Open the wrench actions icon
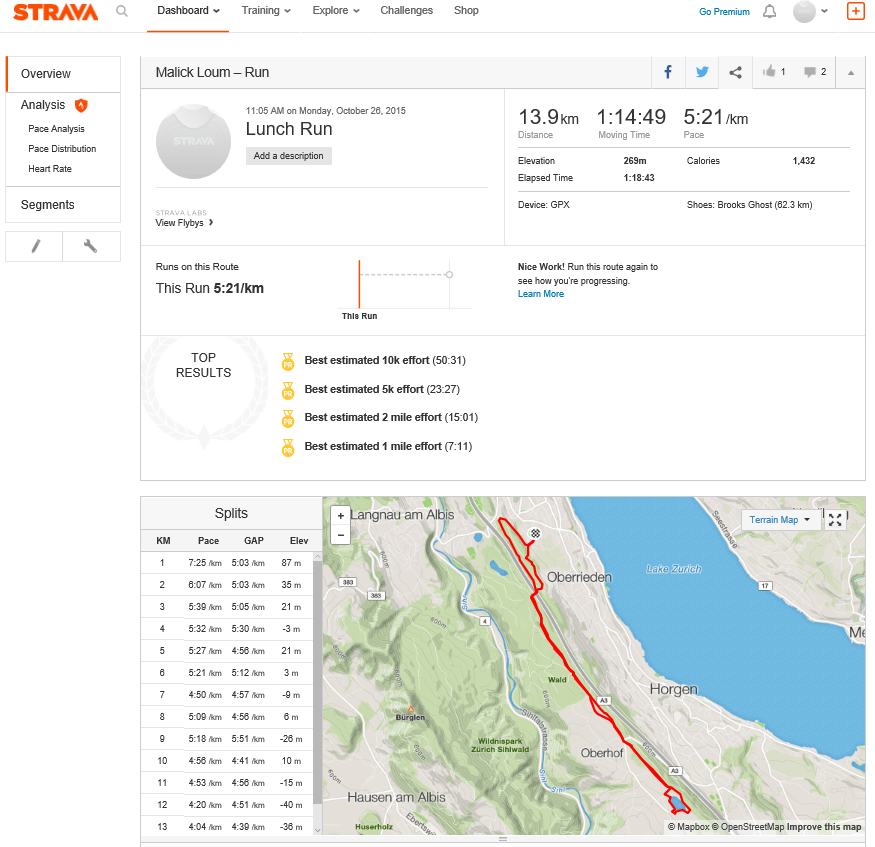This screenshot has height=847, width=875. 91,246
